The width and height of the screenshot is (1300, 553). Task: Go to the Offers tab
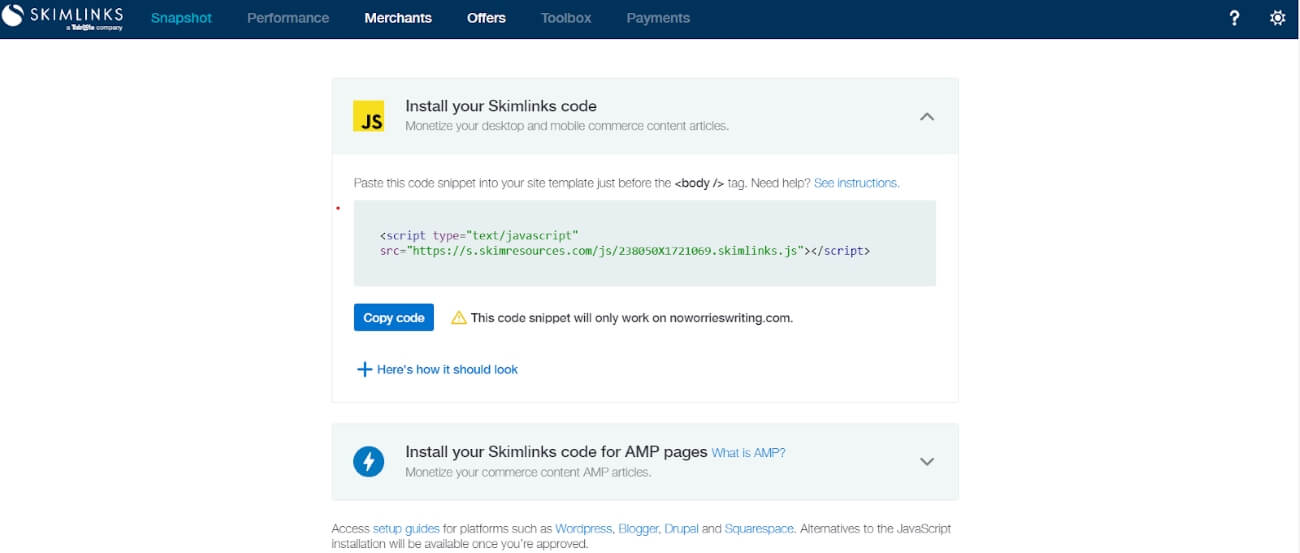click(486, 18)
